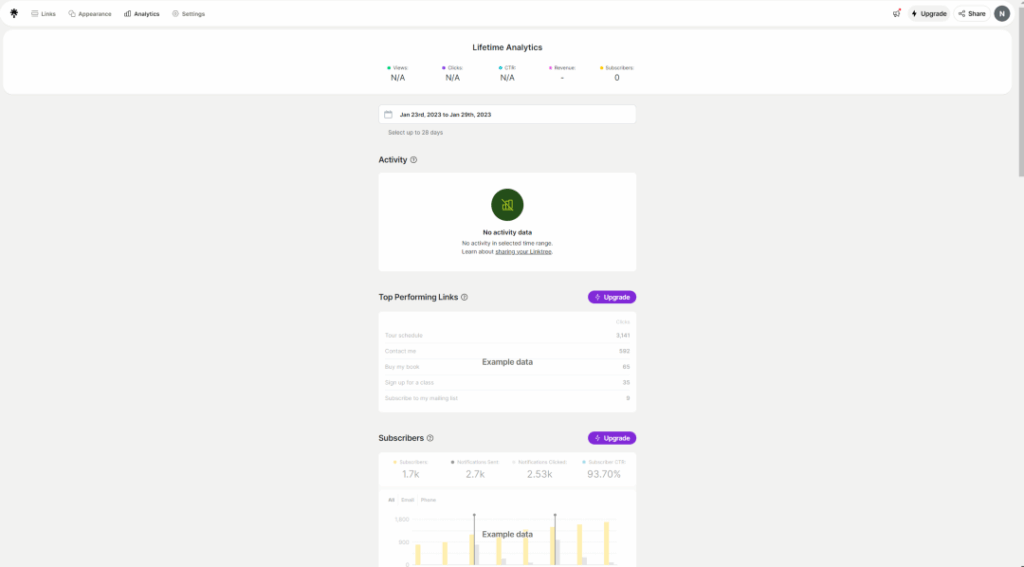1024x567 pixels.
Task: Click the Buy my book row
Action: pyautogui.click(x=507, y=367)
